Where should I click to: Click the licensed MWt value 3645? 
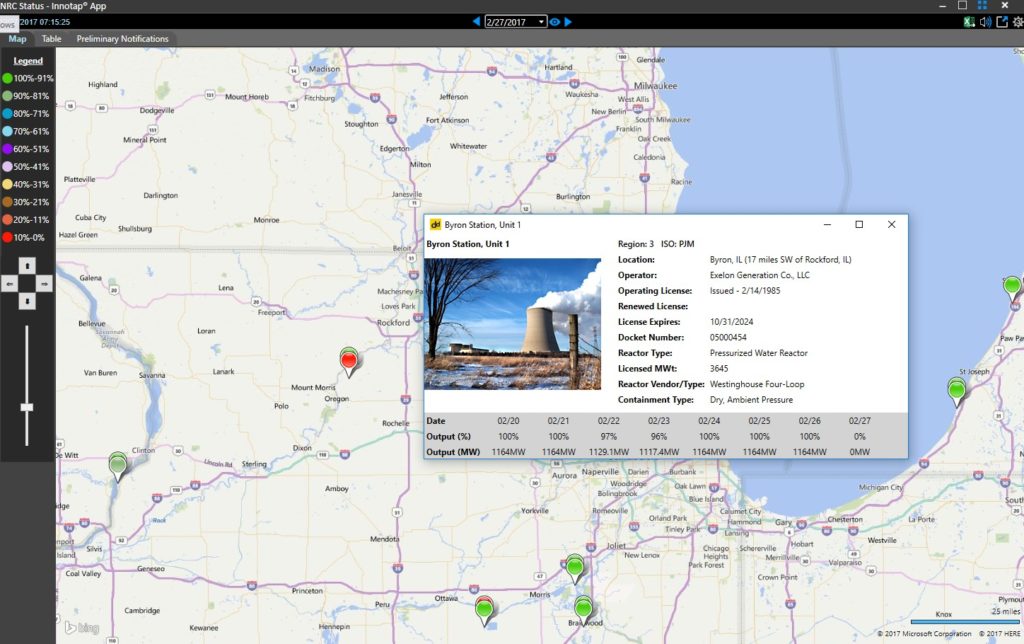pos(719,368)
